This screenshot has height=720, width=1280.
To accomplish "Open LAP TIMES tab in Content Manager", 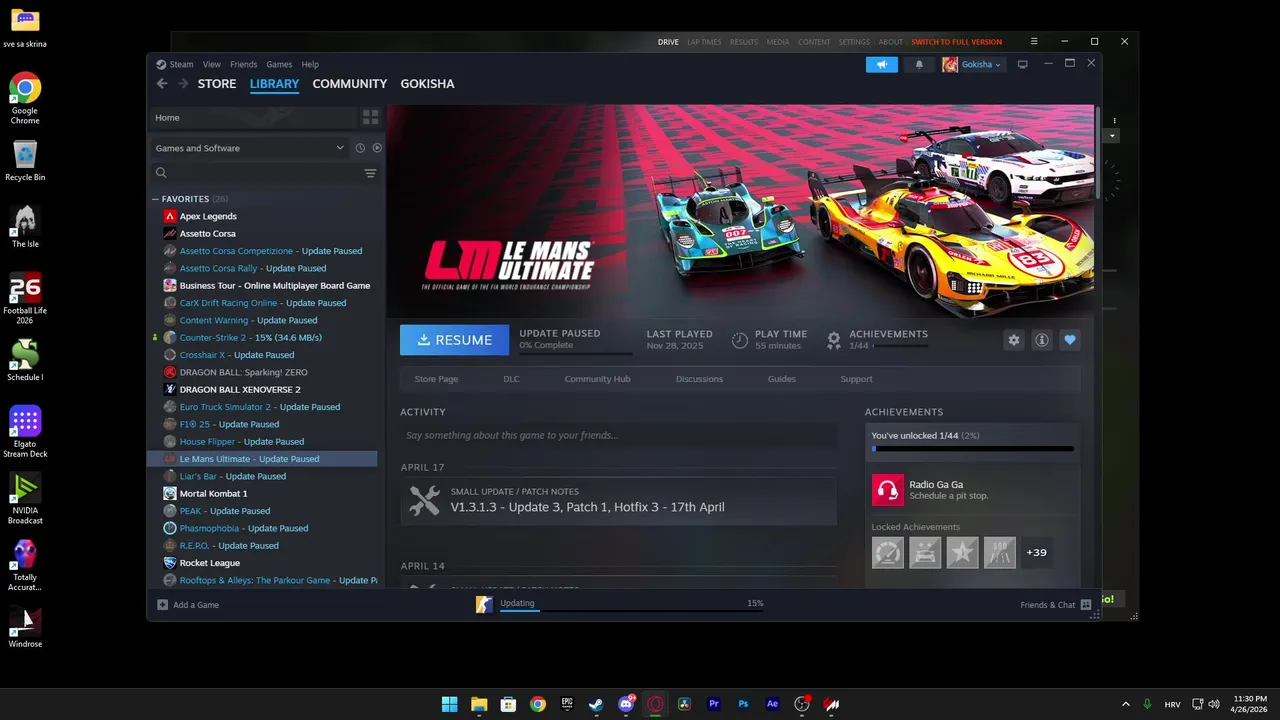I will pyautogui.click(x=704, y=42).
